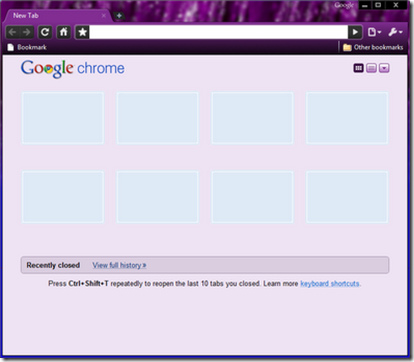Switch to list view of most visited

pyautogui.click(x=371, y=68)
